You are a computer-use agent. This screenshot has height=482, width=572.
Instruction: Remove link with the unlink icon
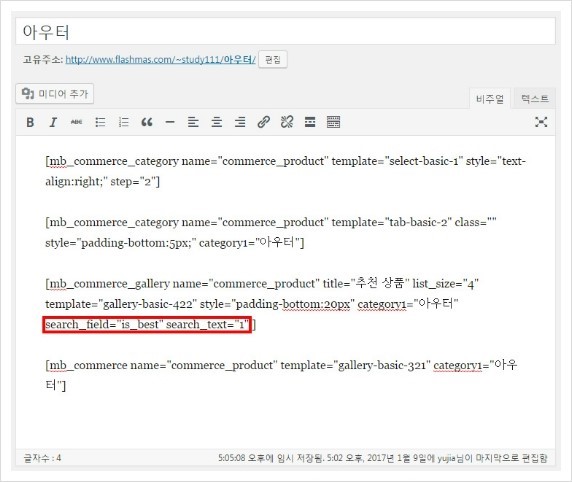pyautogui.click(x=287, y=122)
